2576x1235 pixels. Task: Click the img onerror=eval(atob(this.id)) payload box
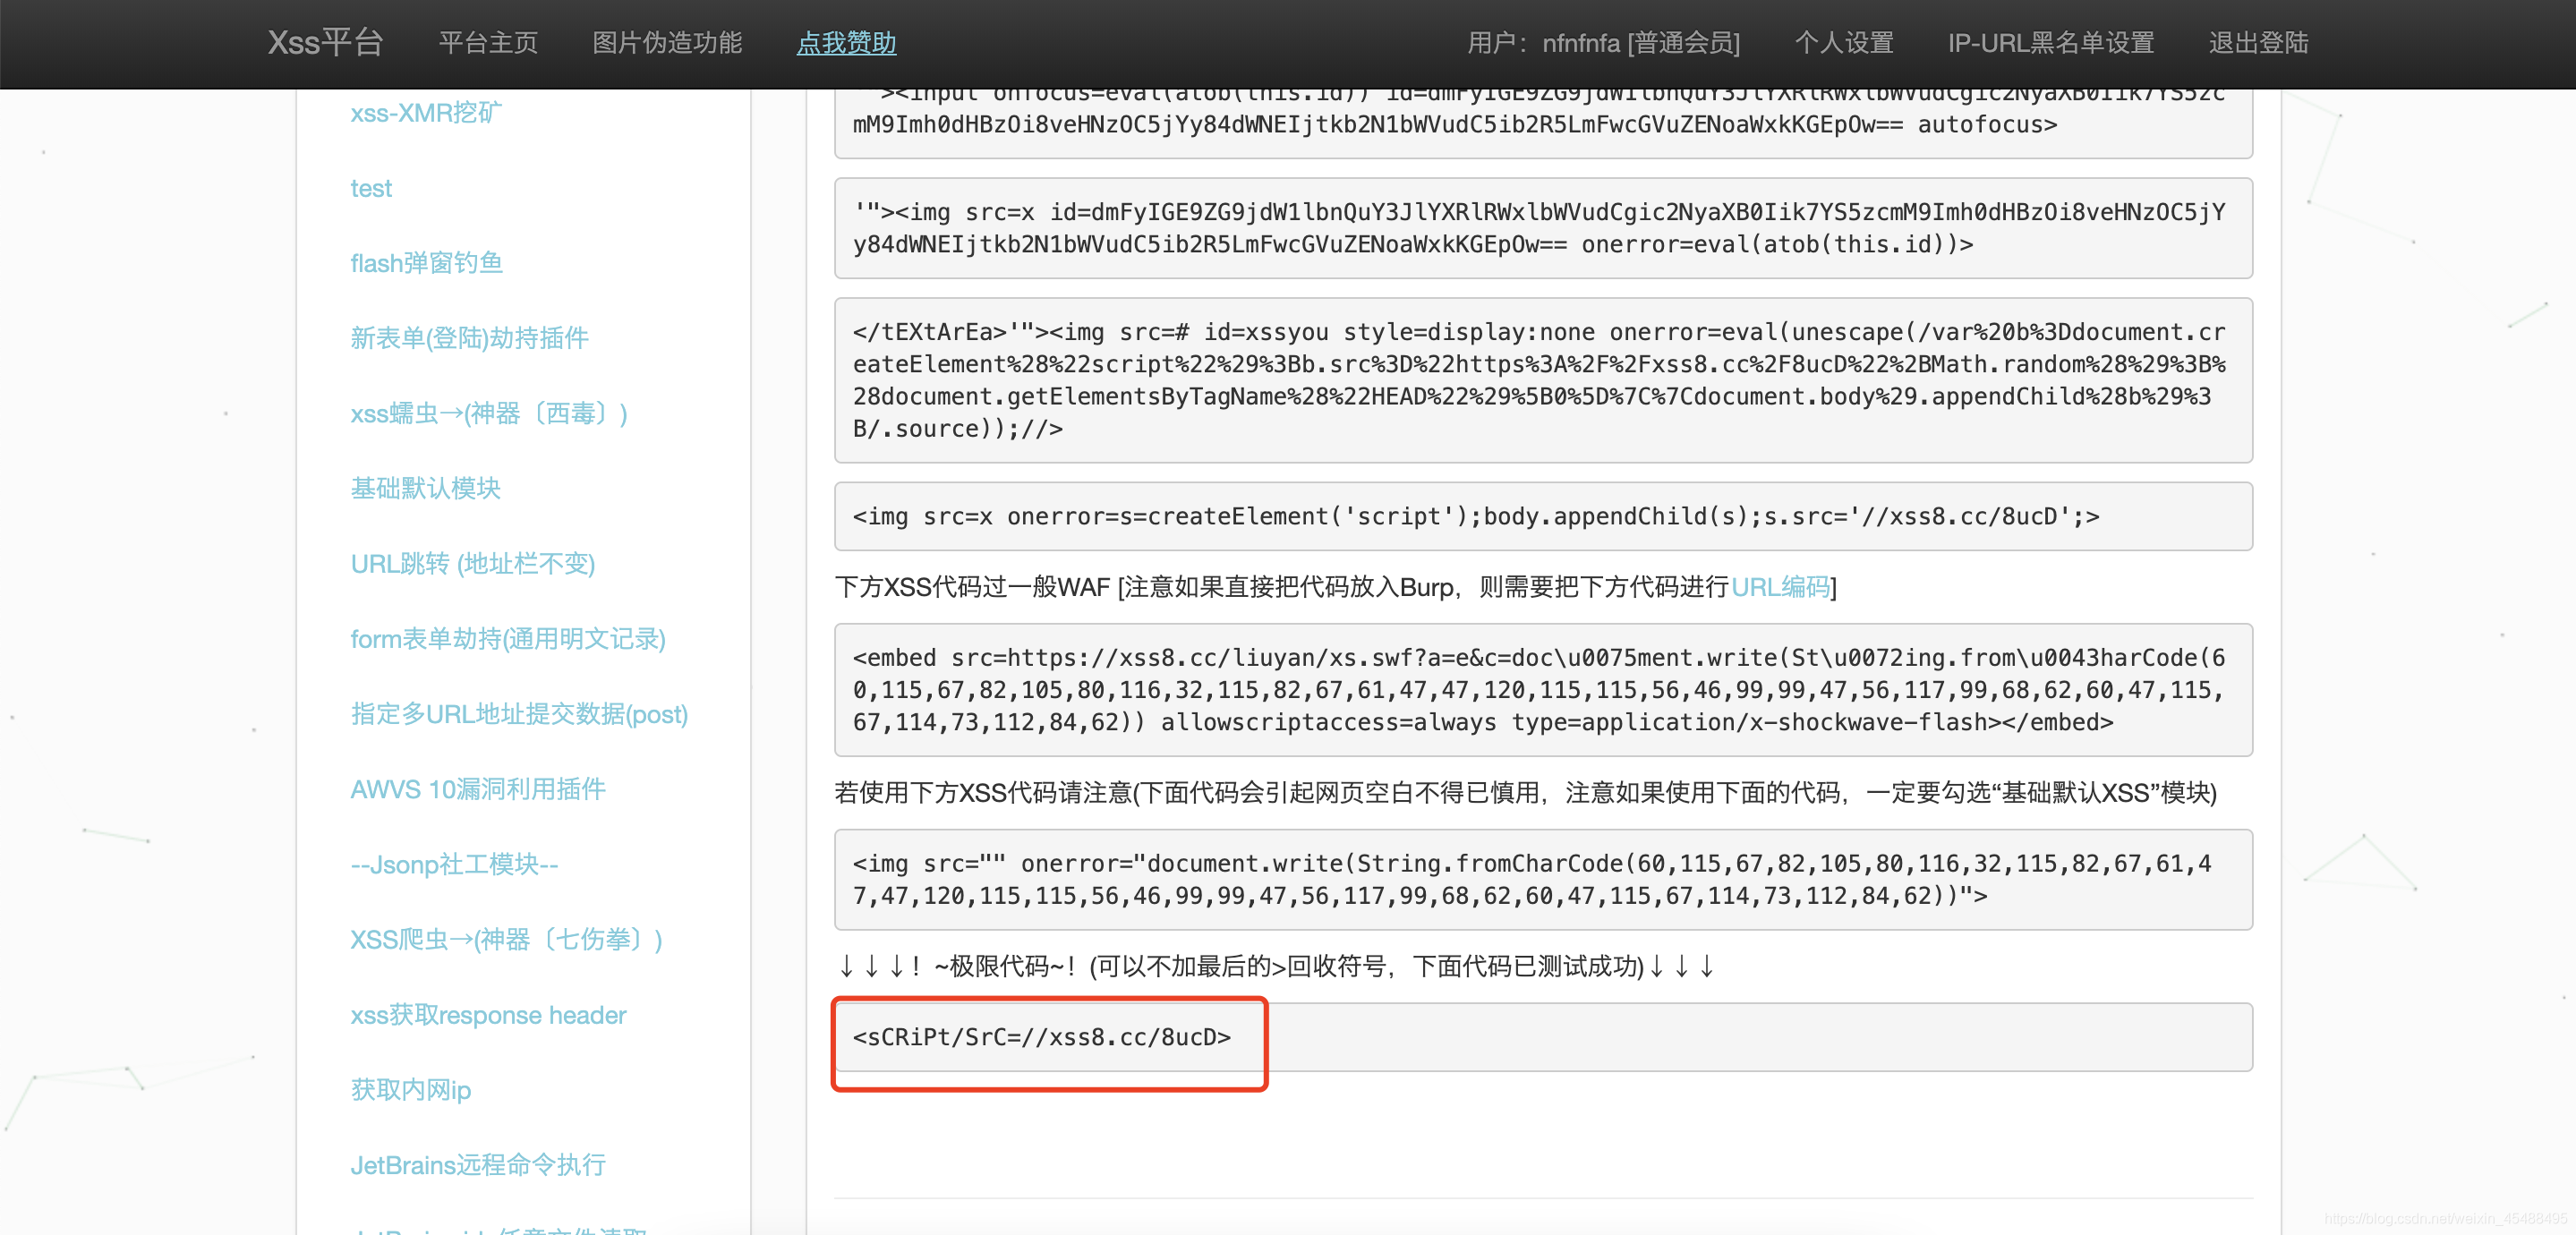click(1543, 228)
